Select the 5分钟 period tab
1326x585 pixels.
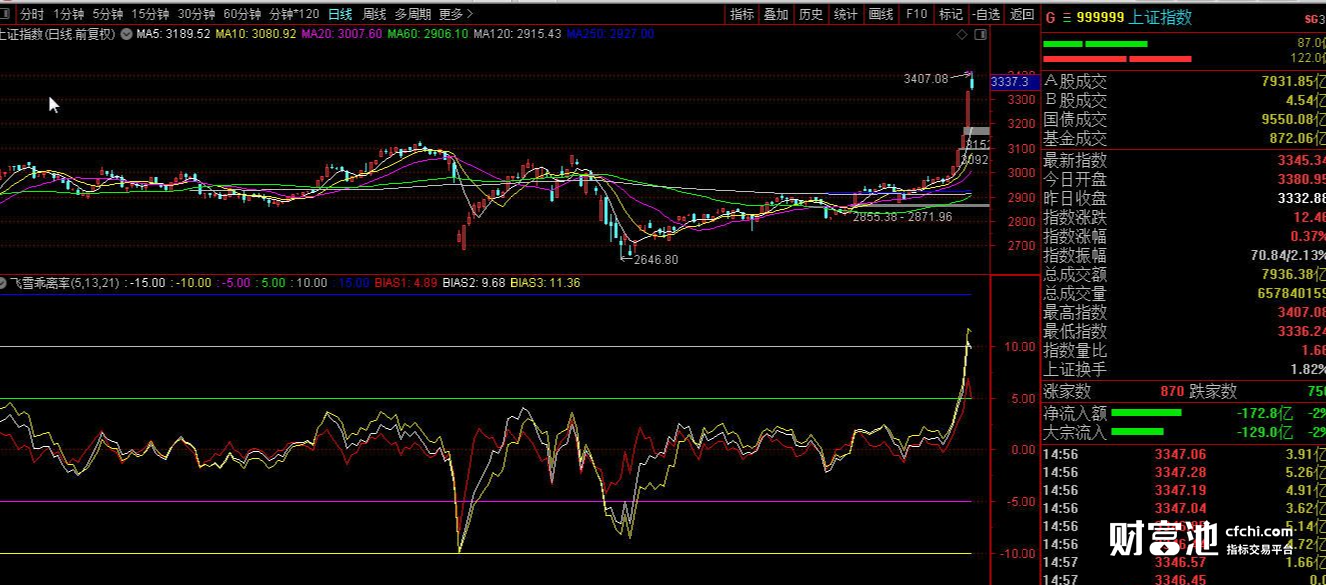click(x=108, y=14)
